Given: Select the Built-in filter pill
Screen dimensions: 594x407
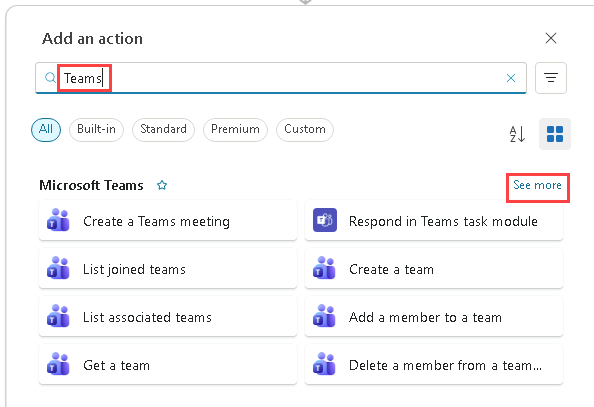Looking at the screenshot, I should pyautogui.click(x=96, y=130).
